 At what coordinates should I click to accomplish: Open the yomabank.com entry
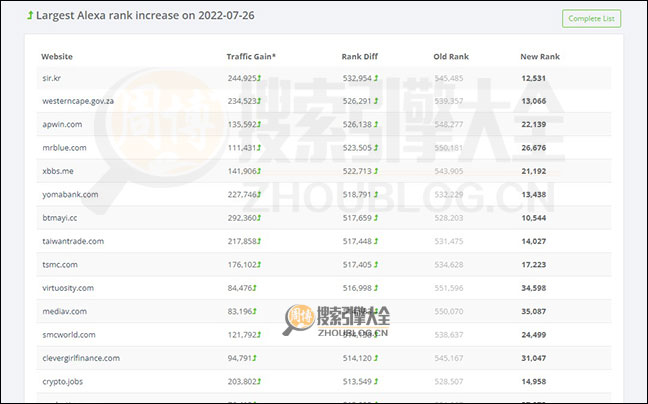click(70, 195)
